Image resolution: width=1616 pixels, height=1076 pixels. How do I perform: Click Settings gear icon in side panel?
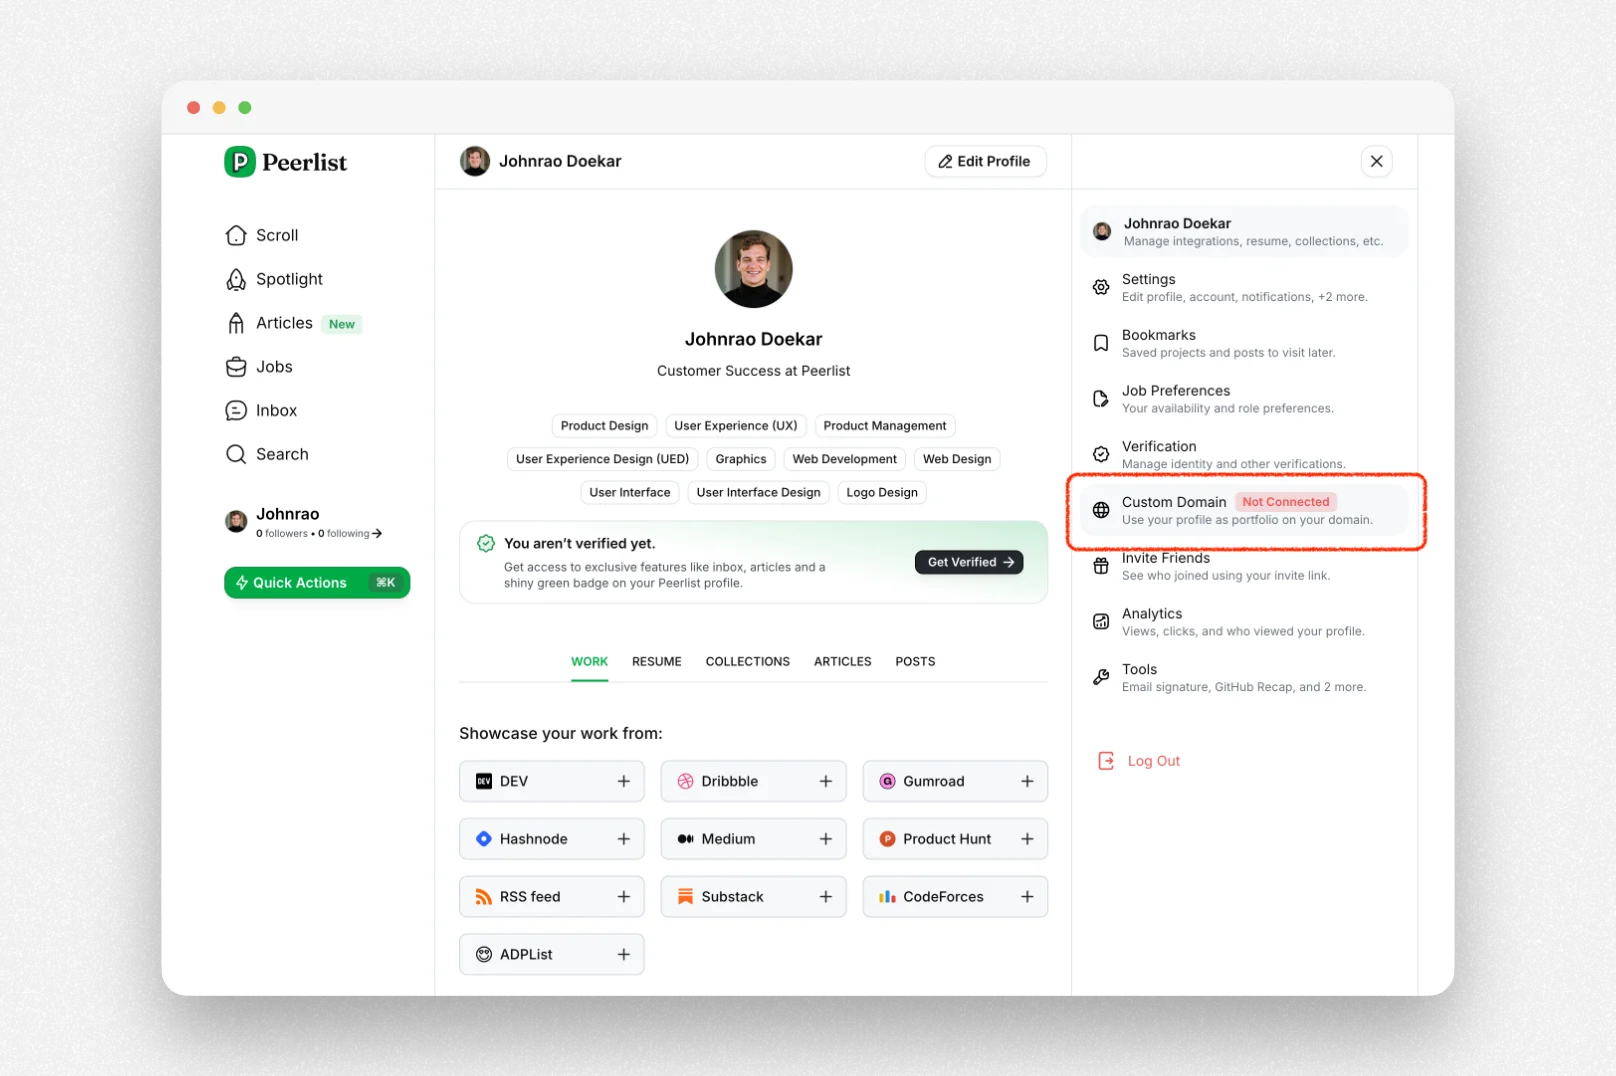(x=1101, y=288)
